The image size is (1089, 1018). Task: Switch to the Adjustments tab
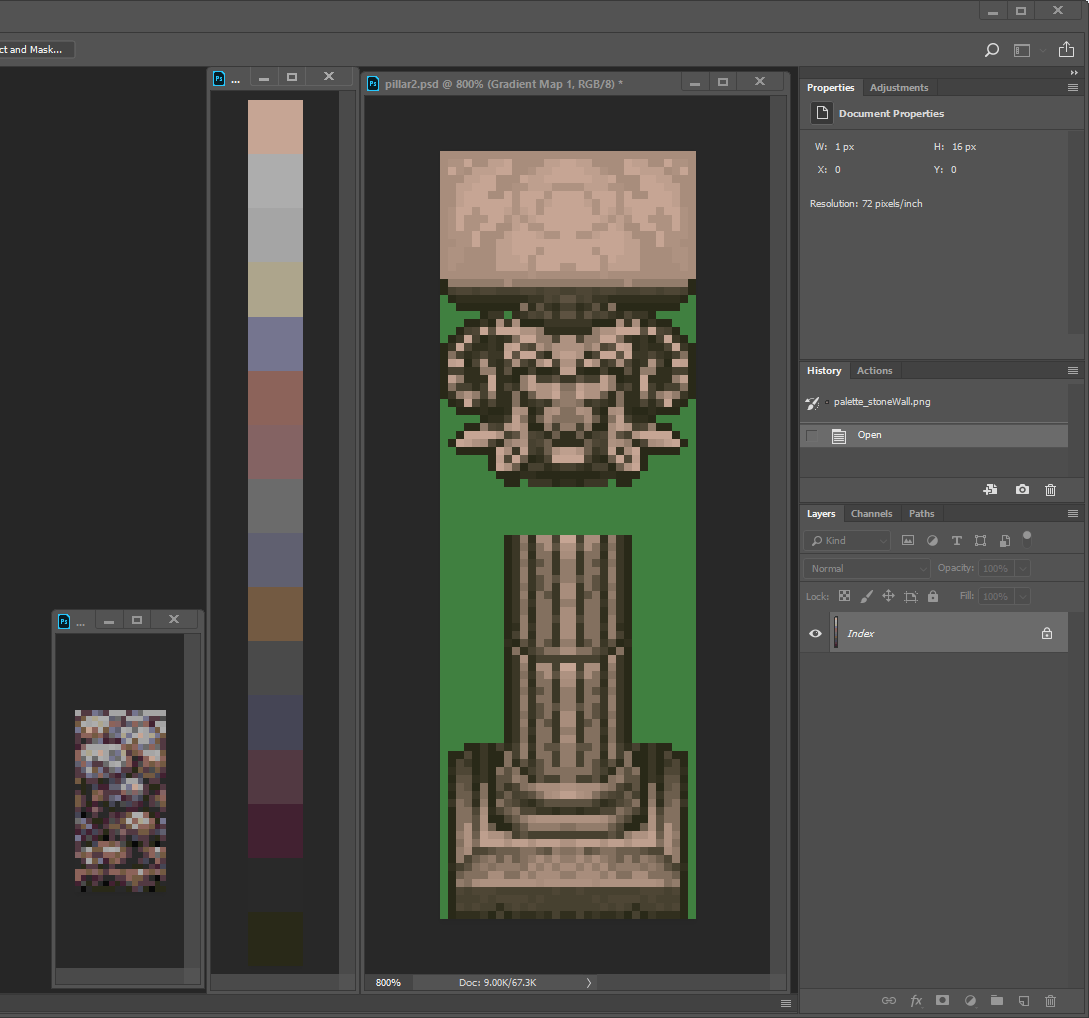tap(898, 88)
